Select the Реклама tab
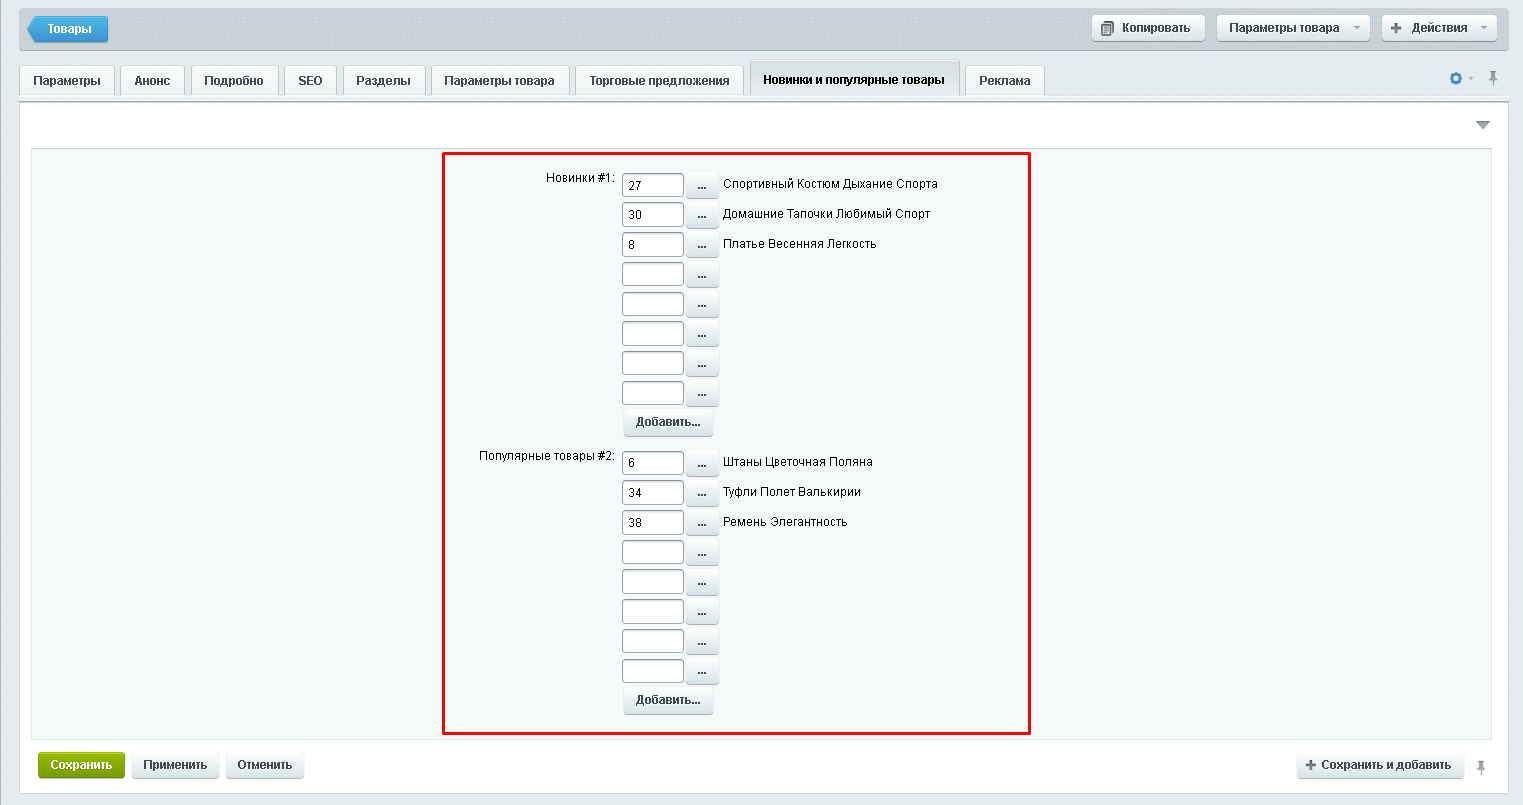1523x805 pixels. (x=1004, y=81)
